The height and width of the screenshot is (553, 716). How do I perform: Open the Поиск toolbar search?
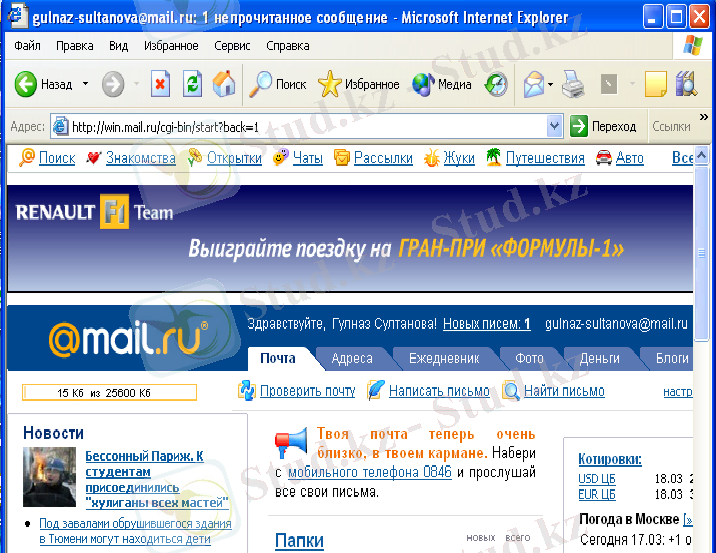pyautogui.click(x=278, y=84)
